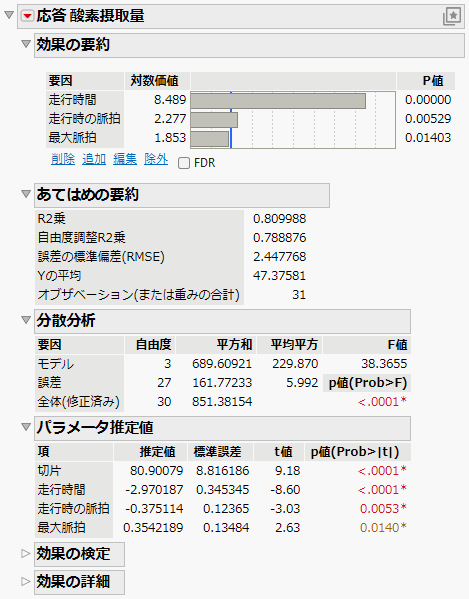This screenshot has height=599, width=469.
Task: Click the 走行時間 estimate -2.970187
Action: [154, 490]
